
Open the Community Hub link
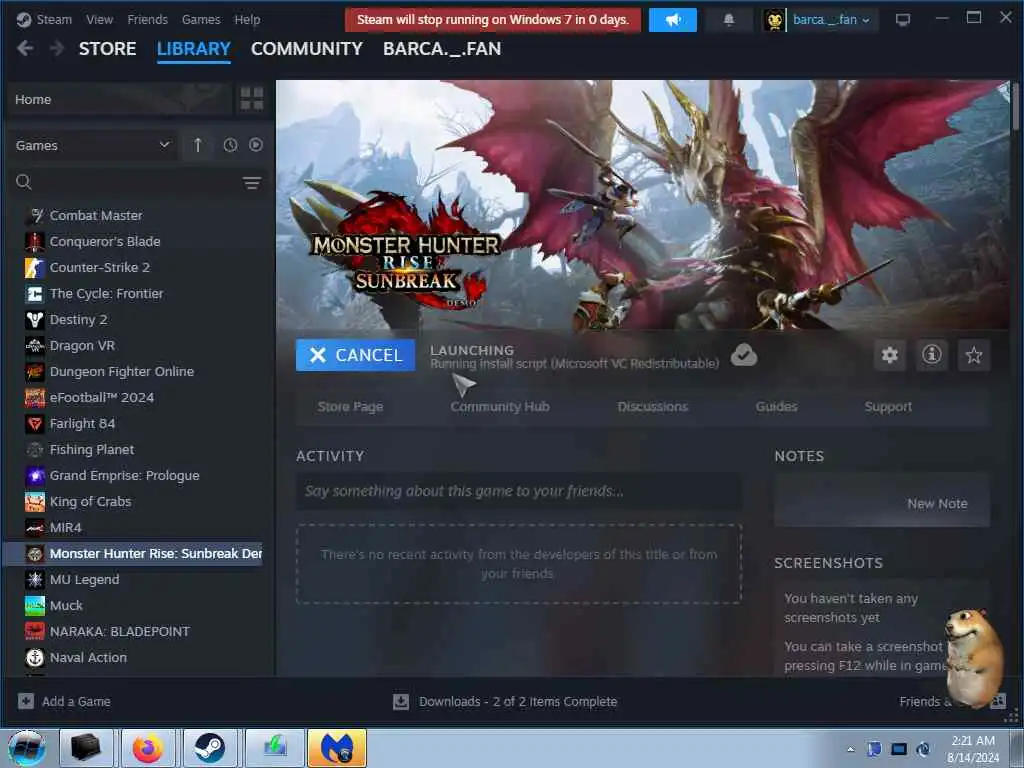[x=500, y=407]
